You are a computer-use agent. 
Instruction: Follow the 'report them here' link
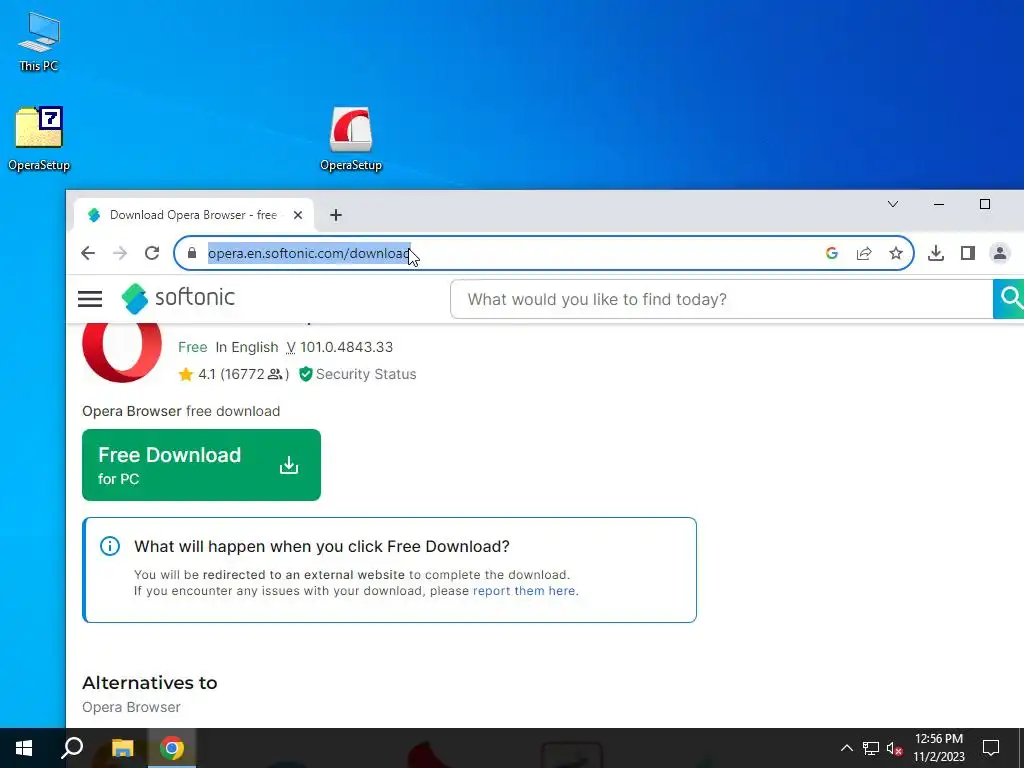point(525,591)
